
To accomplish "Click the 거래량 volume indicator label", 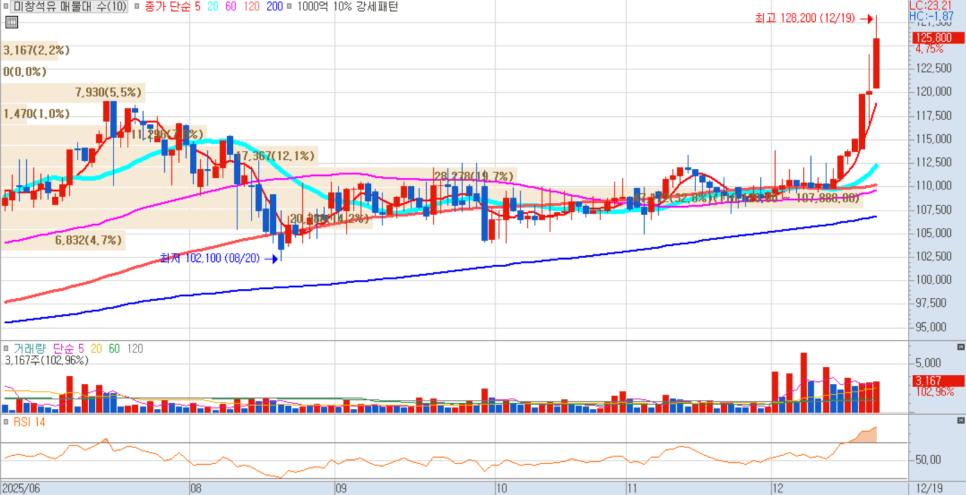I will pyautogui.click(x=29, y=349).
